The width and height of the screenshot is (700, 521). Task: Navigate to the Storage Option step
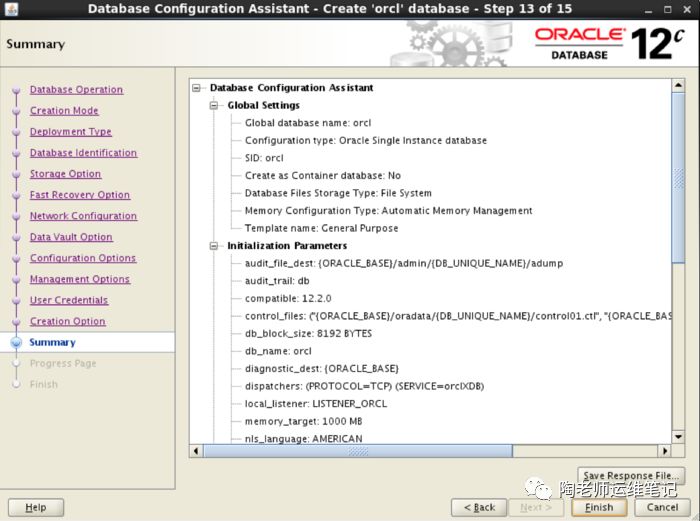(x=65, y=174)
